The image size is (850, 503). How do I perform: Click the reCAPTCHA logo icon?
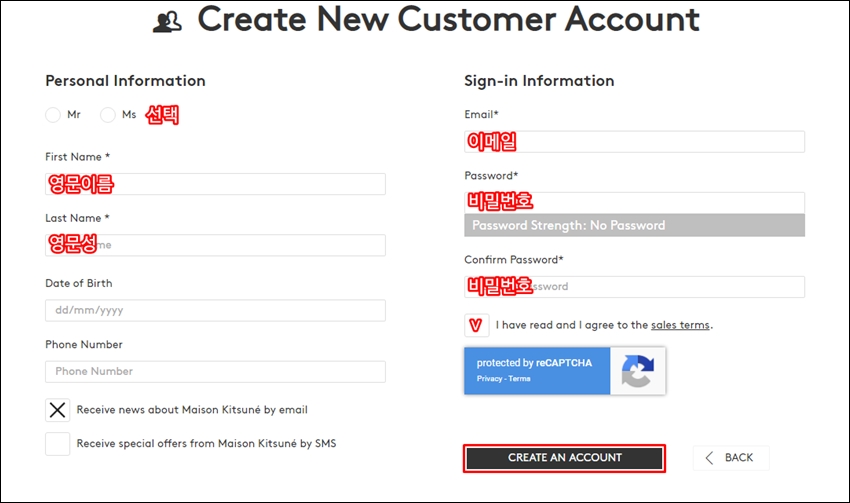[x=638, y=371]
